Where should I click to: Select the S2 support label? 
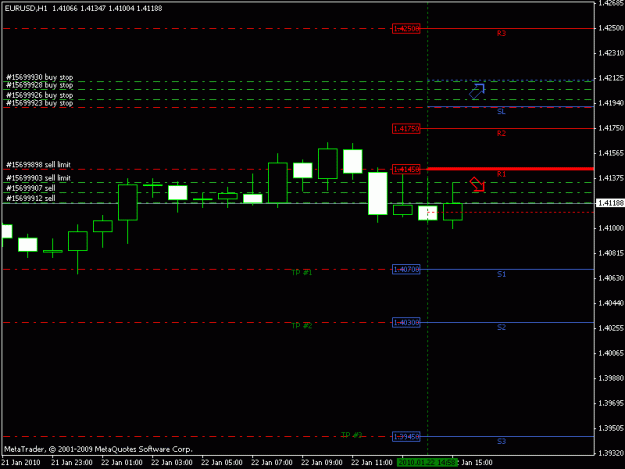(501, 327)
